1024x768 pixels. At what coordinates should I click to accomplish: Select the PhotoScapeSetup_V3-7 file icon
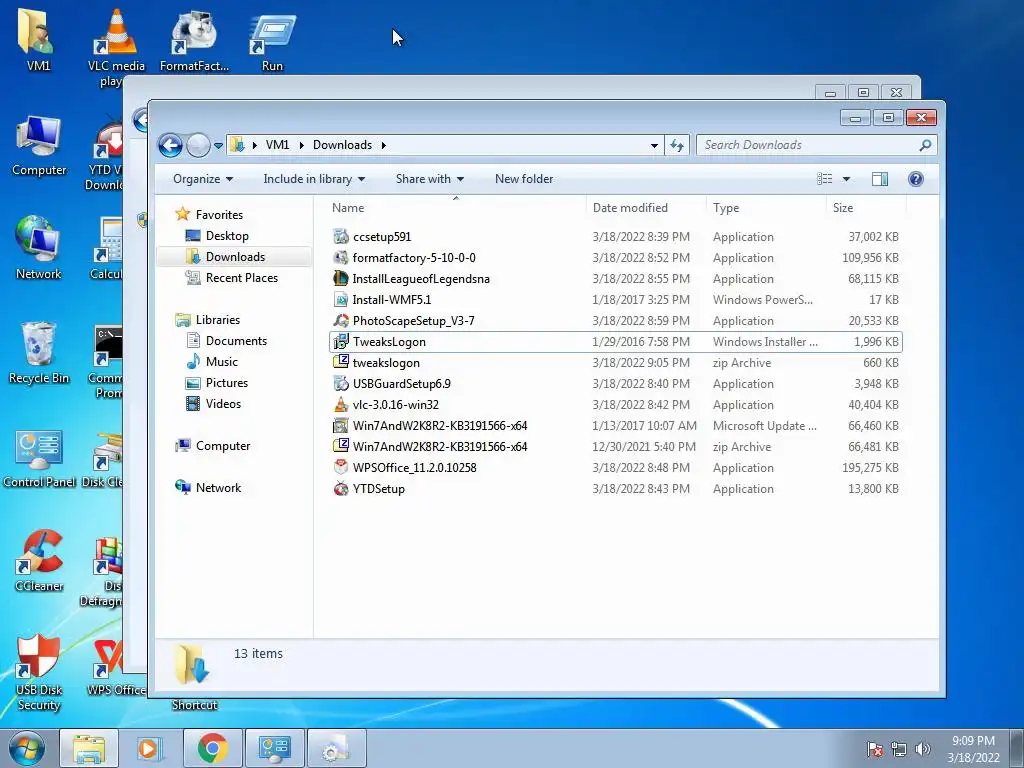click(341, 321)
